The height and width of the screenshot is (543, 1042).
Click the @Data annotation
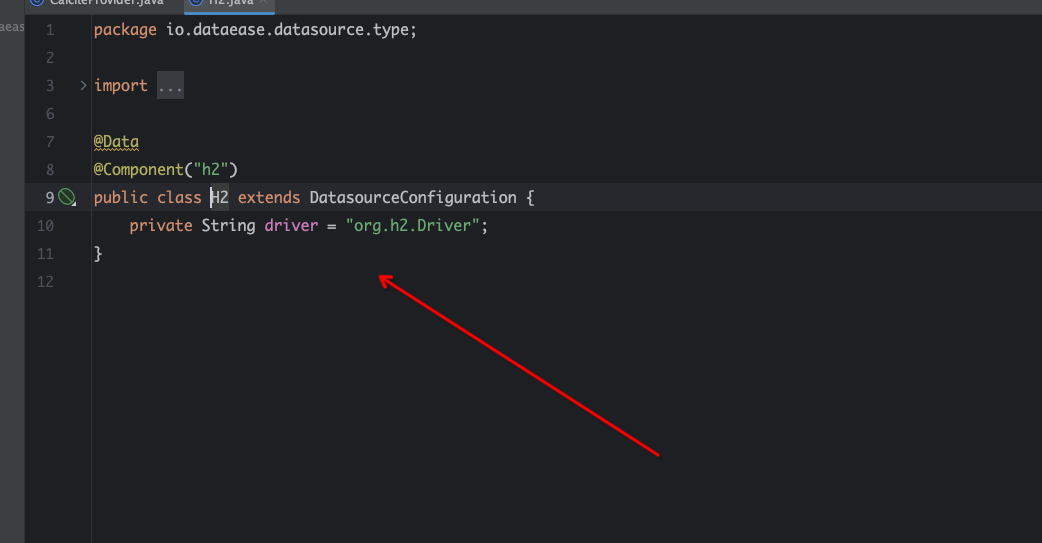(116, 142)
